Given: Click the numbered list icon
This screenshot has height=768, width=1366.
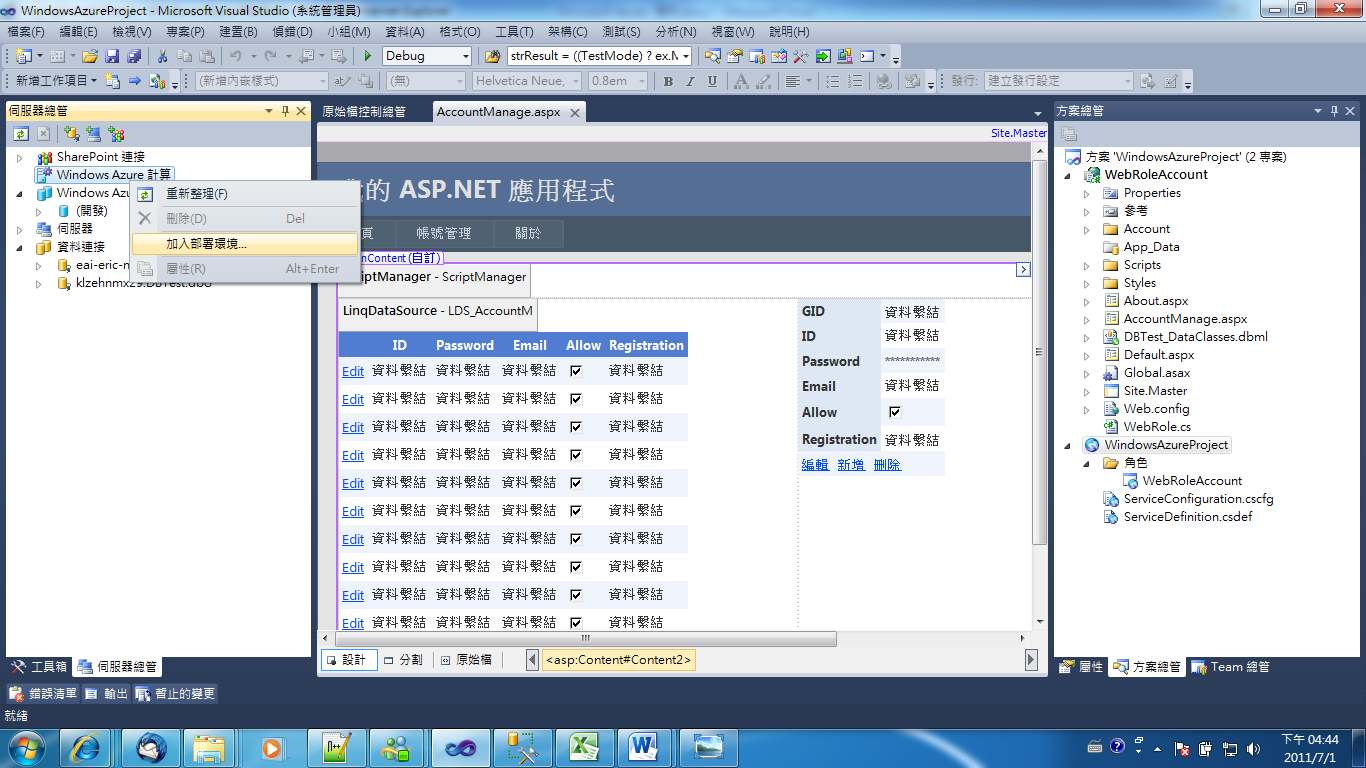Looking at the screenshot, I should point(855,81).
